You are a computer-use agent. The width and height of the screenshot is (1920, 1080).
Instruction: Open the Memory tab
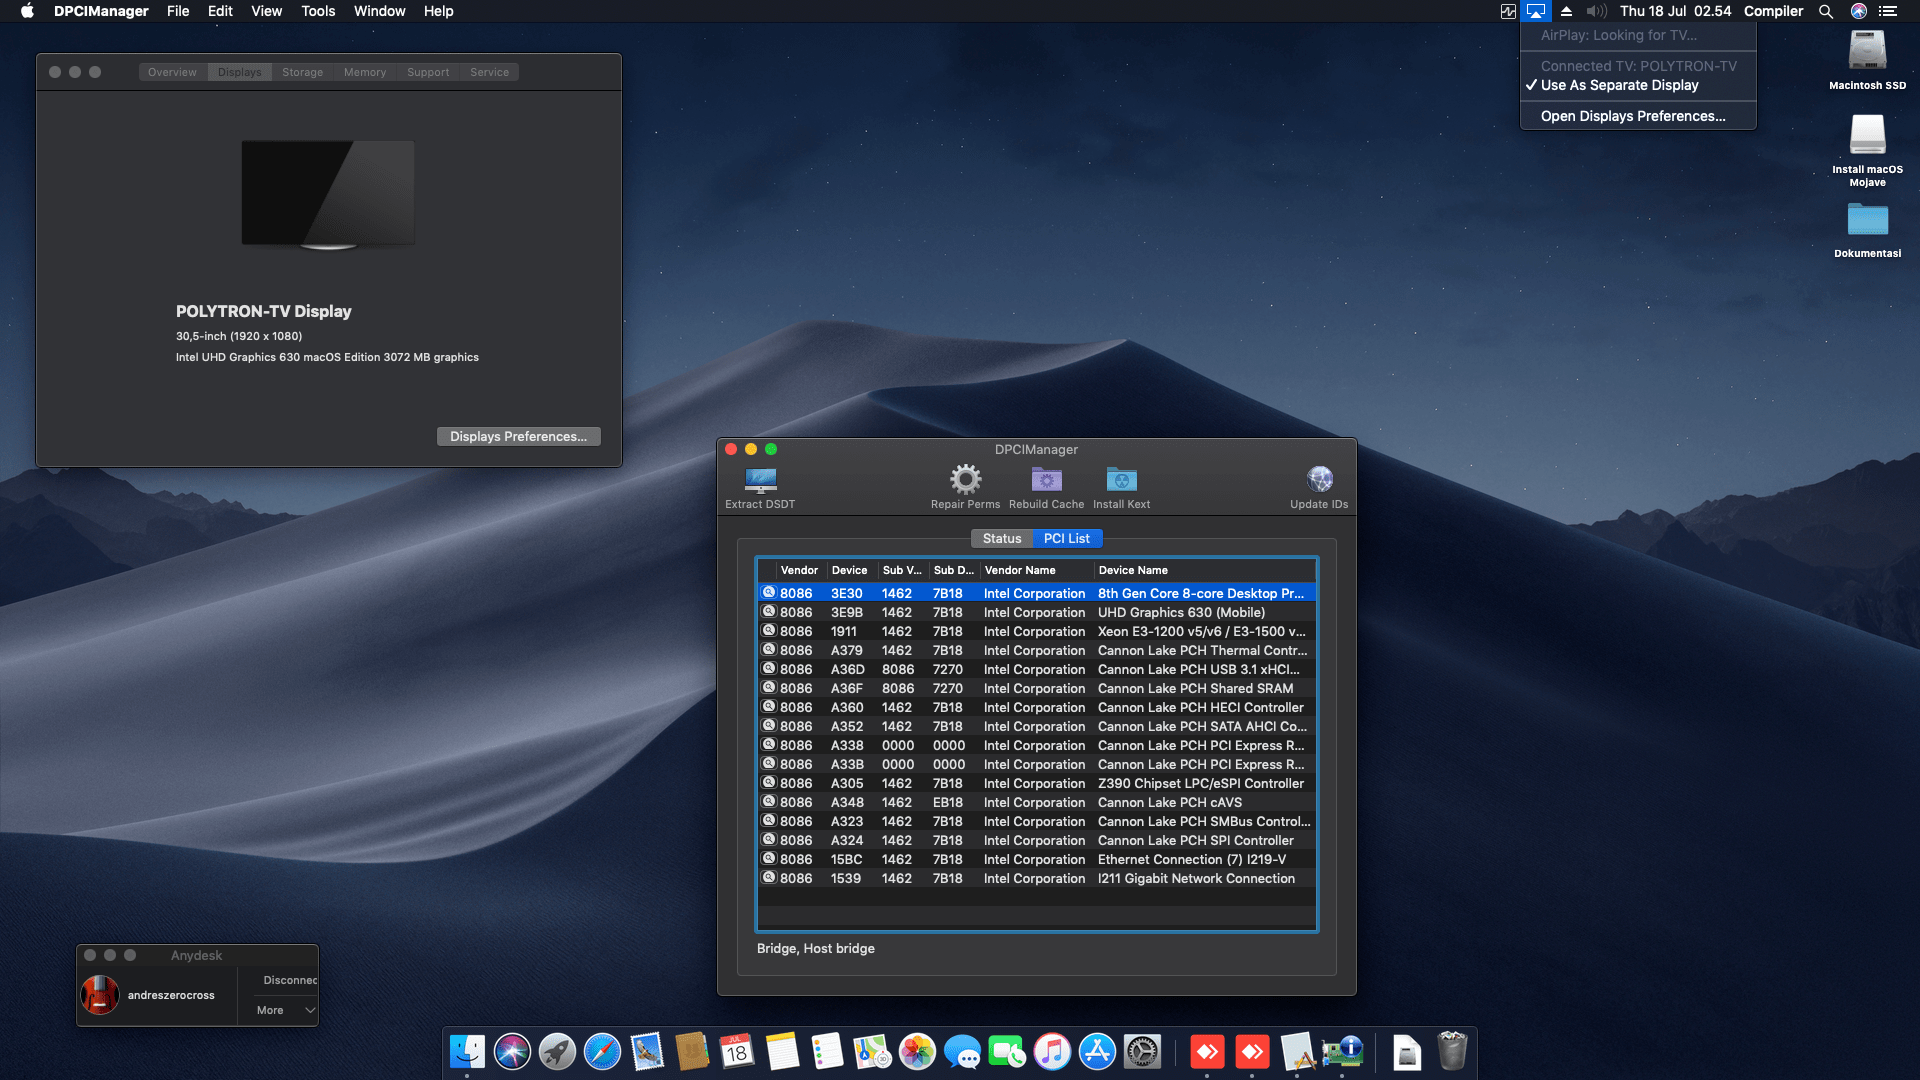point(365,72)
